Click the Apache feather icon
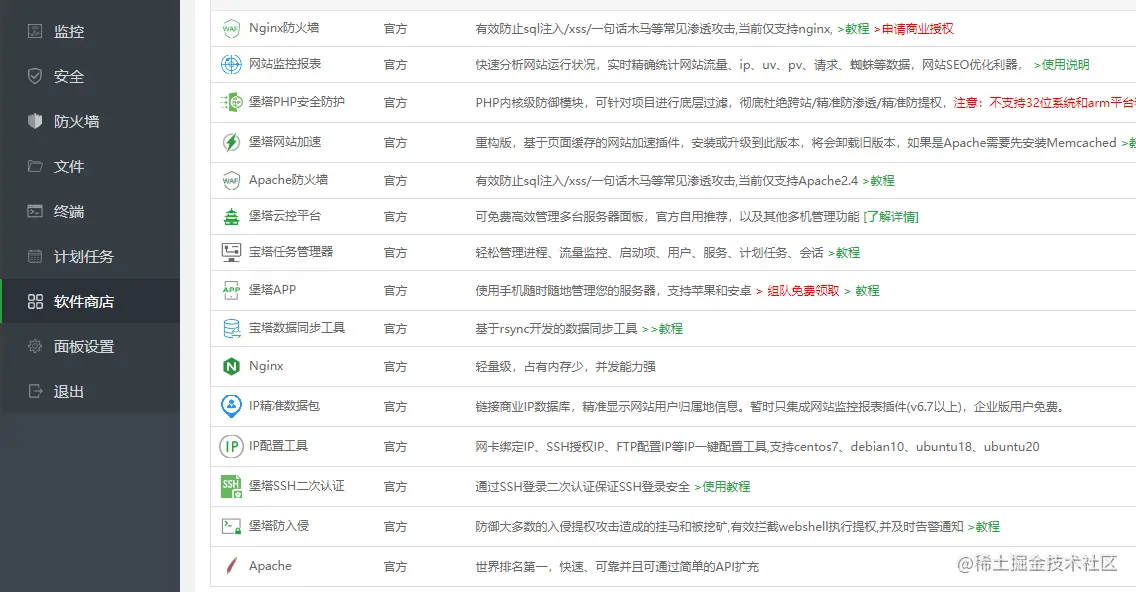1136x592 pixels. (231, 566)
